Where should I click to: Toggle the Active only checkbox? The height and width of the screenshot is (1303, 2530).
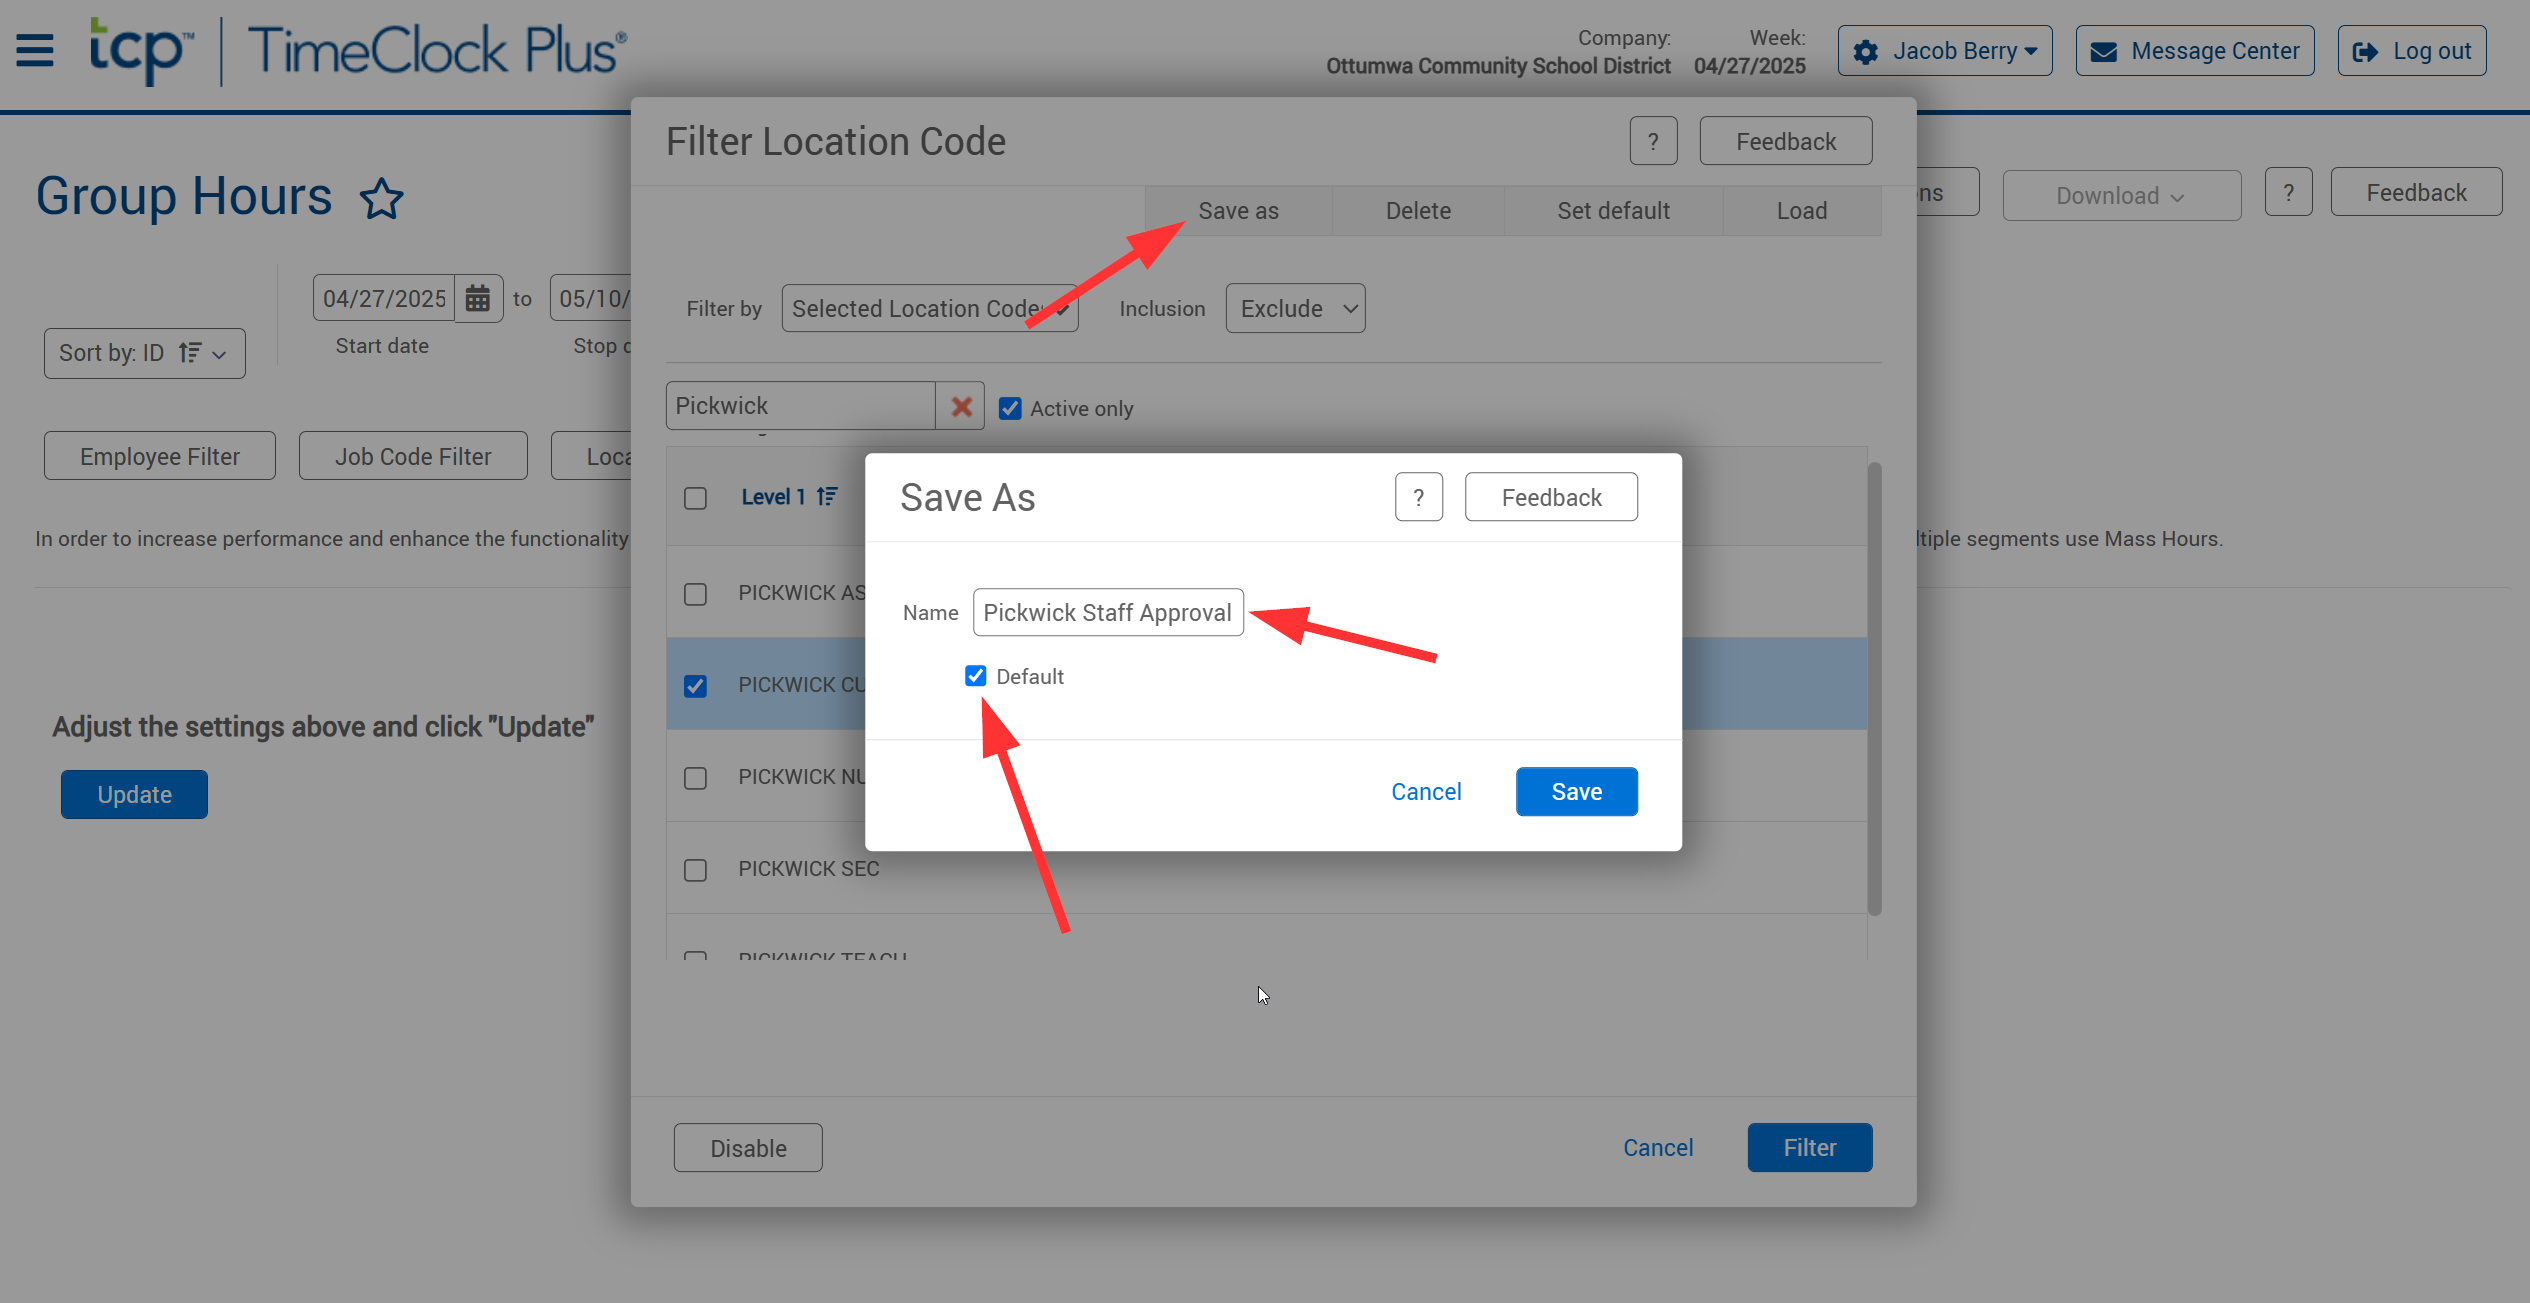coord(1010,408)
